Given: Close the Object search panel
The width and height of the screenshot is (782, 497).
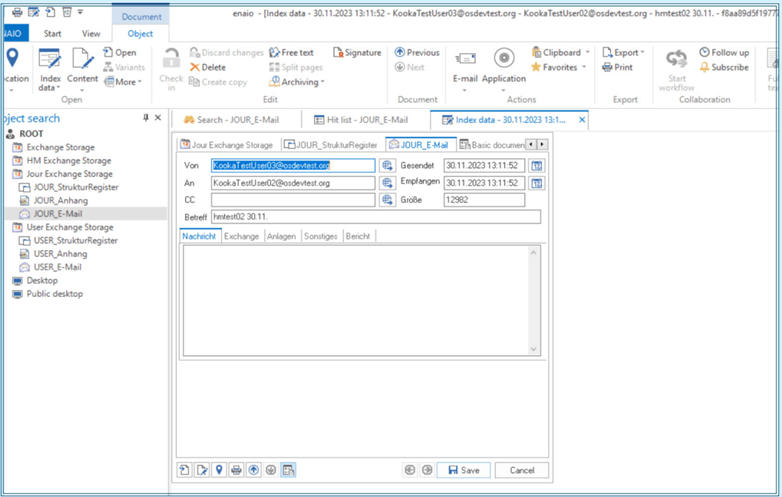Looking at the screenshot, I should point(158,118).
